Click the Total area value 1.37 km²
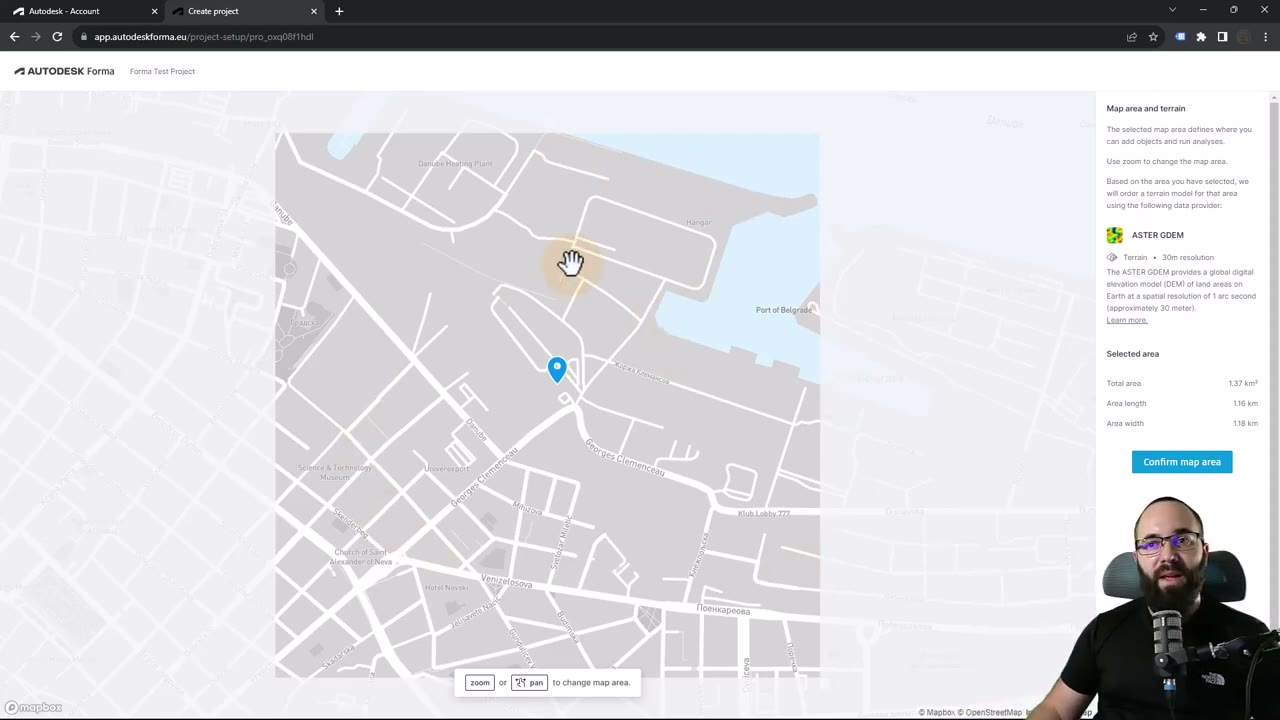 (1243, 383)
